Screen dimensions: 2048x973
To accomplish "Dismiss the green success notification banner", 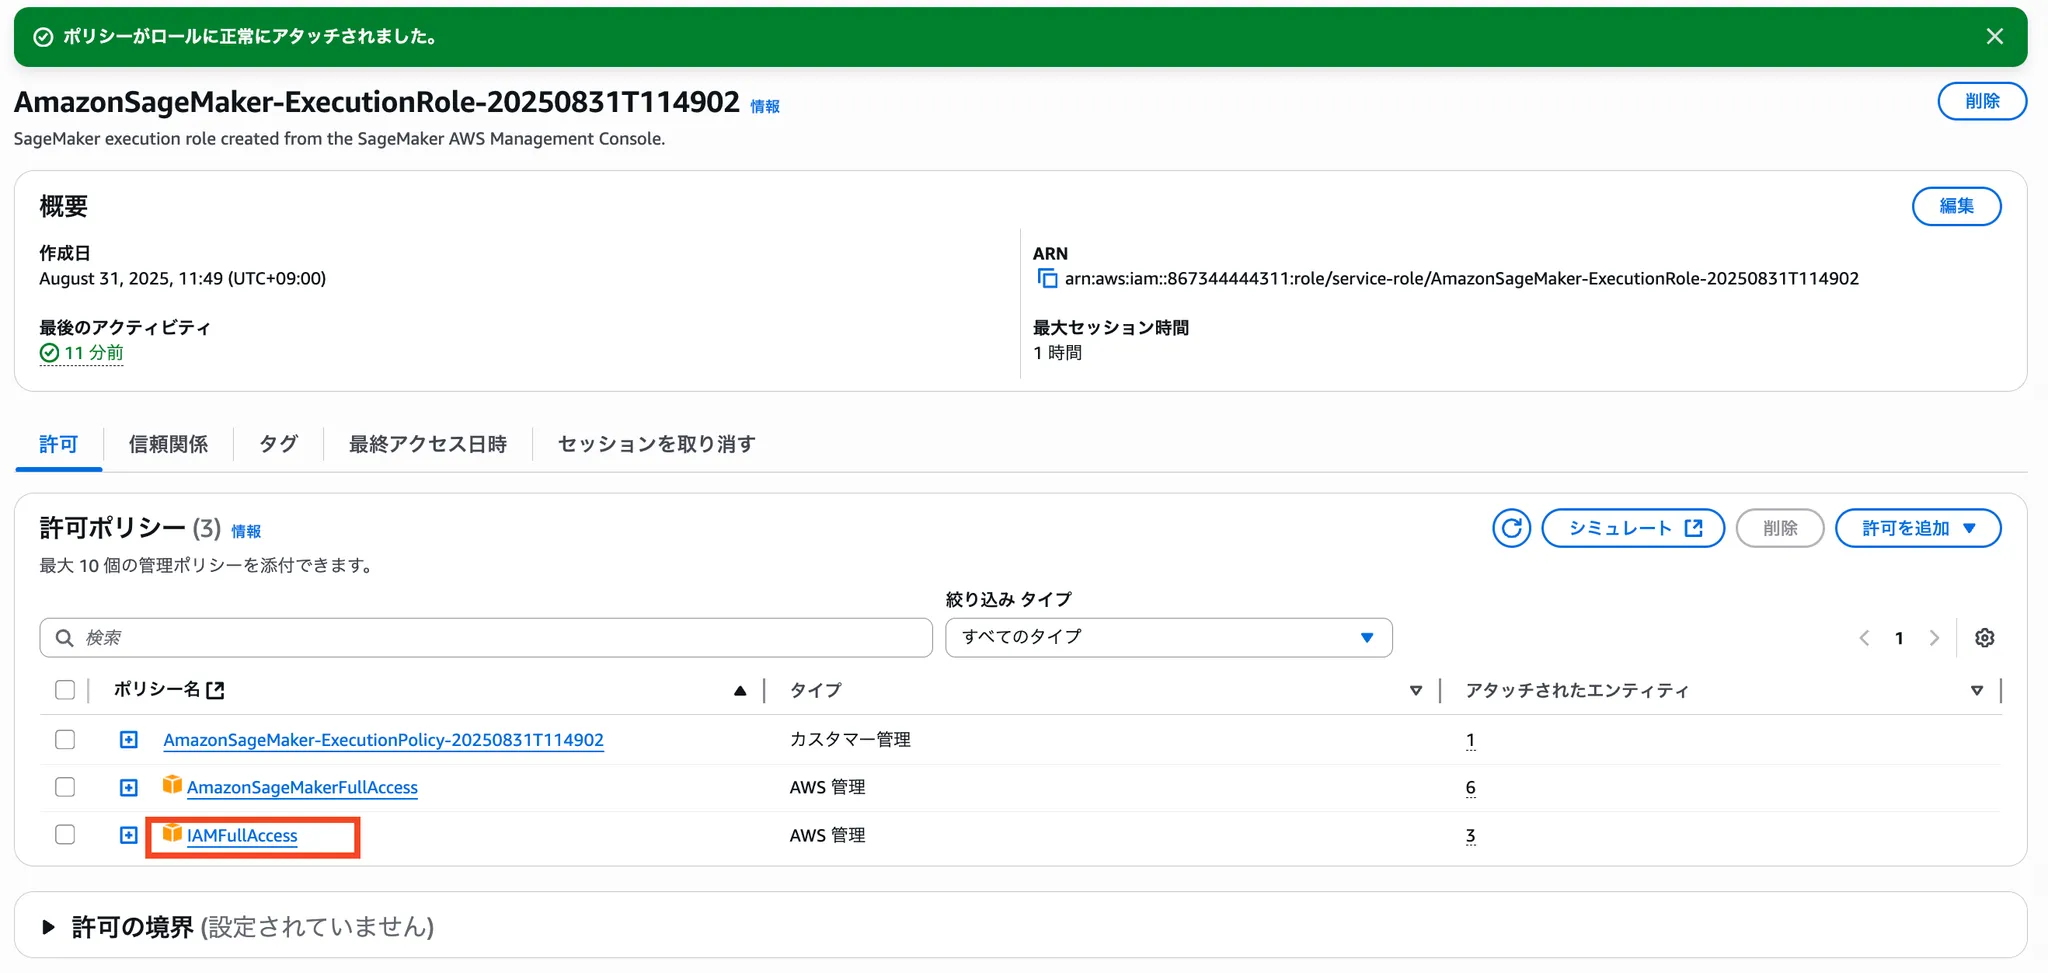I will tap(1994, 37).
